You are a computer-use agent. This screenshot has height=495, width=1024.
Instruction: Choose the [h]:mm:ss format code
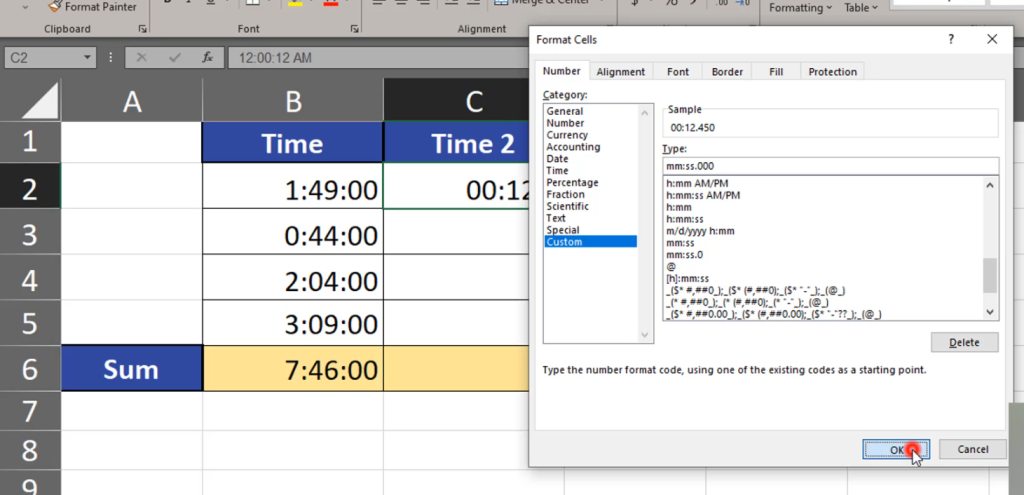pyautogui.click(x=687, y=278)
